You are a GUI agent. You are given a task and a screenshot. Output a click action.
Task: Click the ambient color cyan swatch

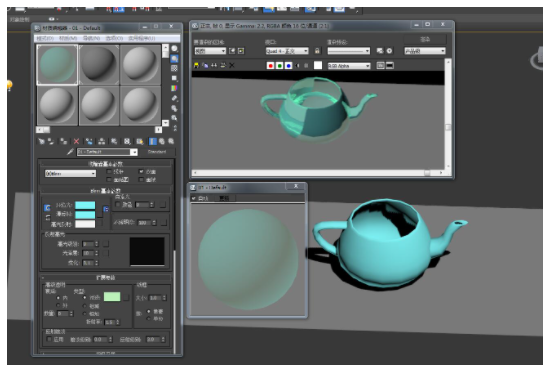[x=85, y=205]
